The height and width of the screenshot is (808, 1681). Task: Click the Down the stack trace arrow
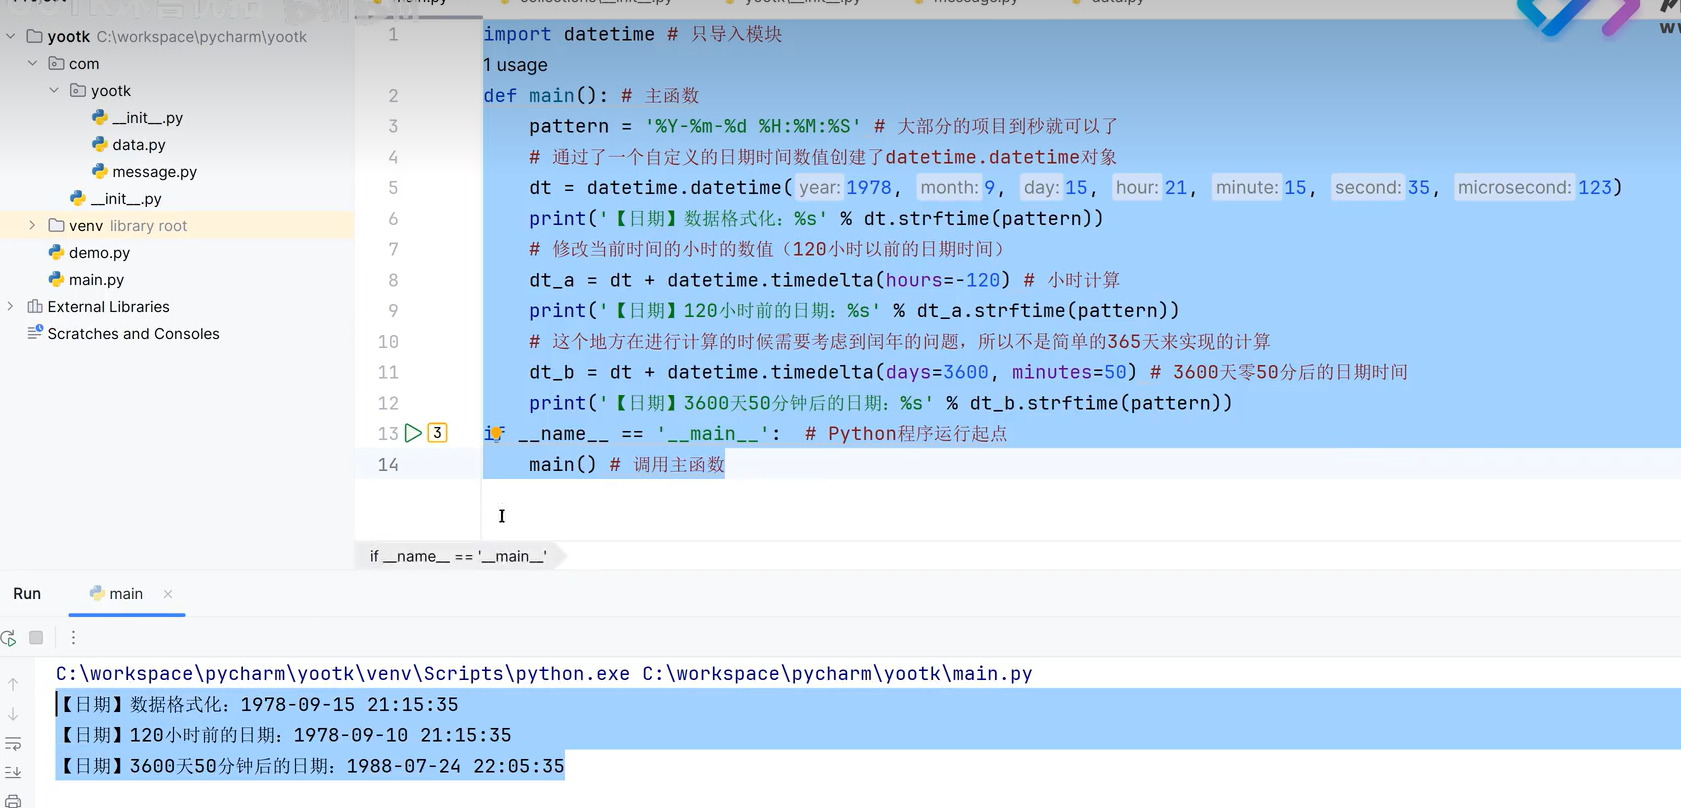pos(13,714)
